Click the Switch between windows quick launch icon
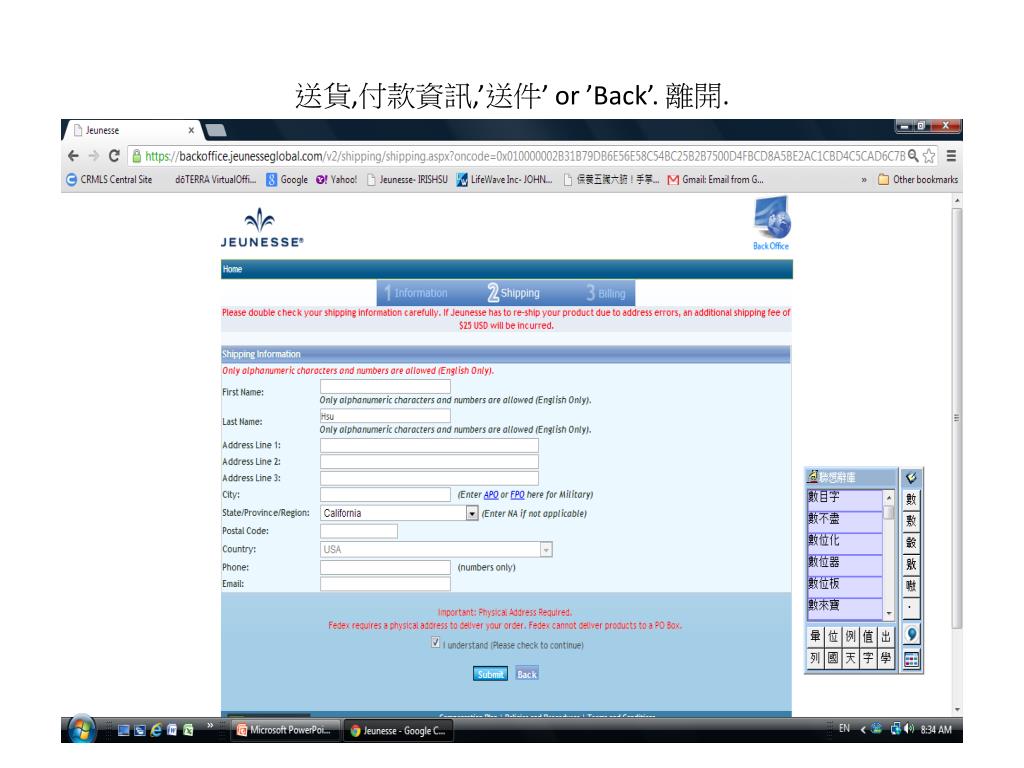The width and height of the screenshot is (1024, 768). pos(140,730)
